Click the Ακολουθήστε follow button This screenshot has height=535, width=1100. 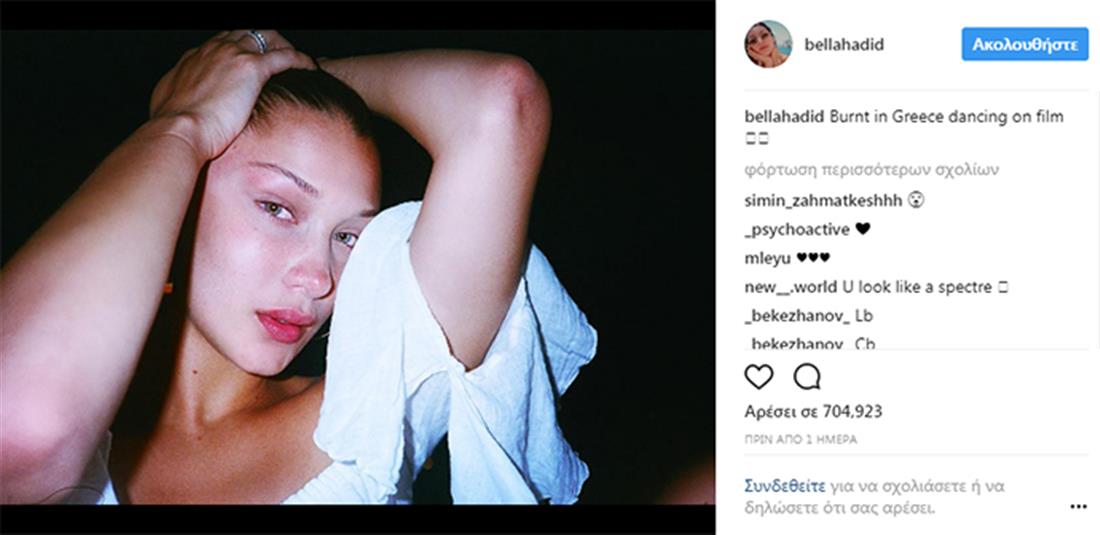click(1024, 44)
